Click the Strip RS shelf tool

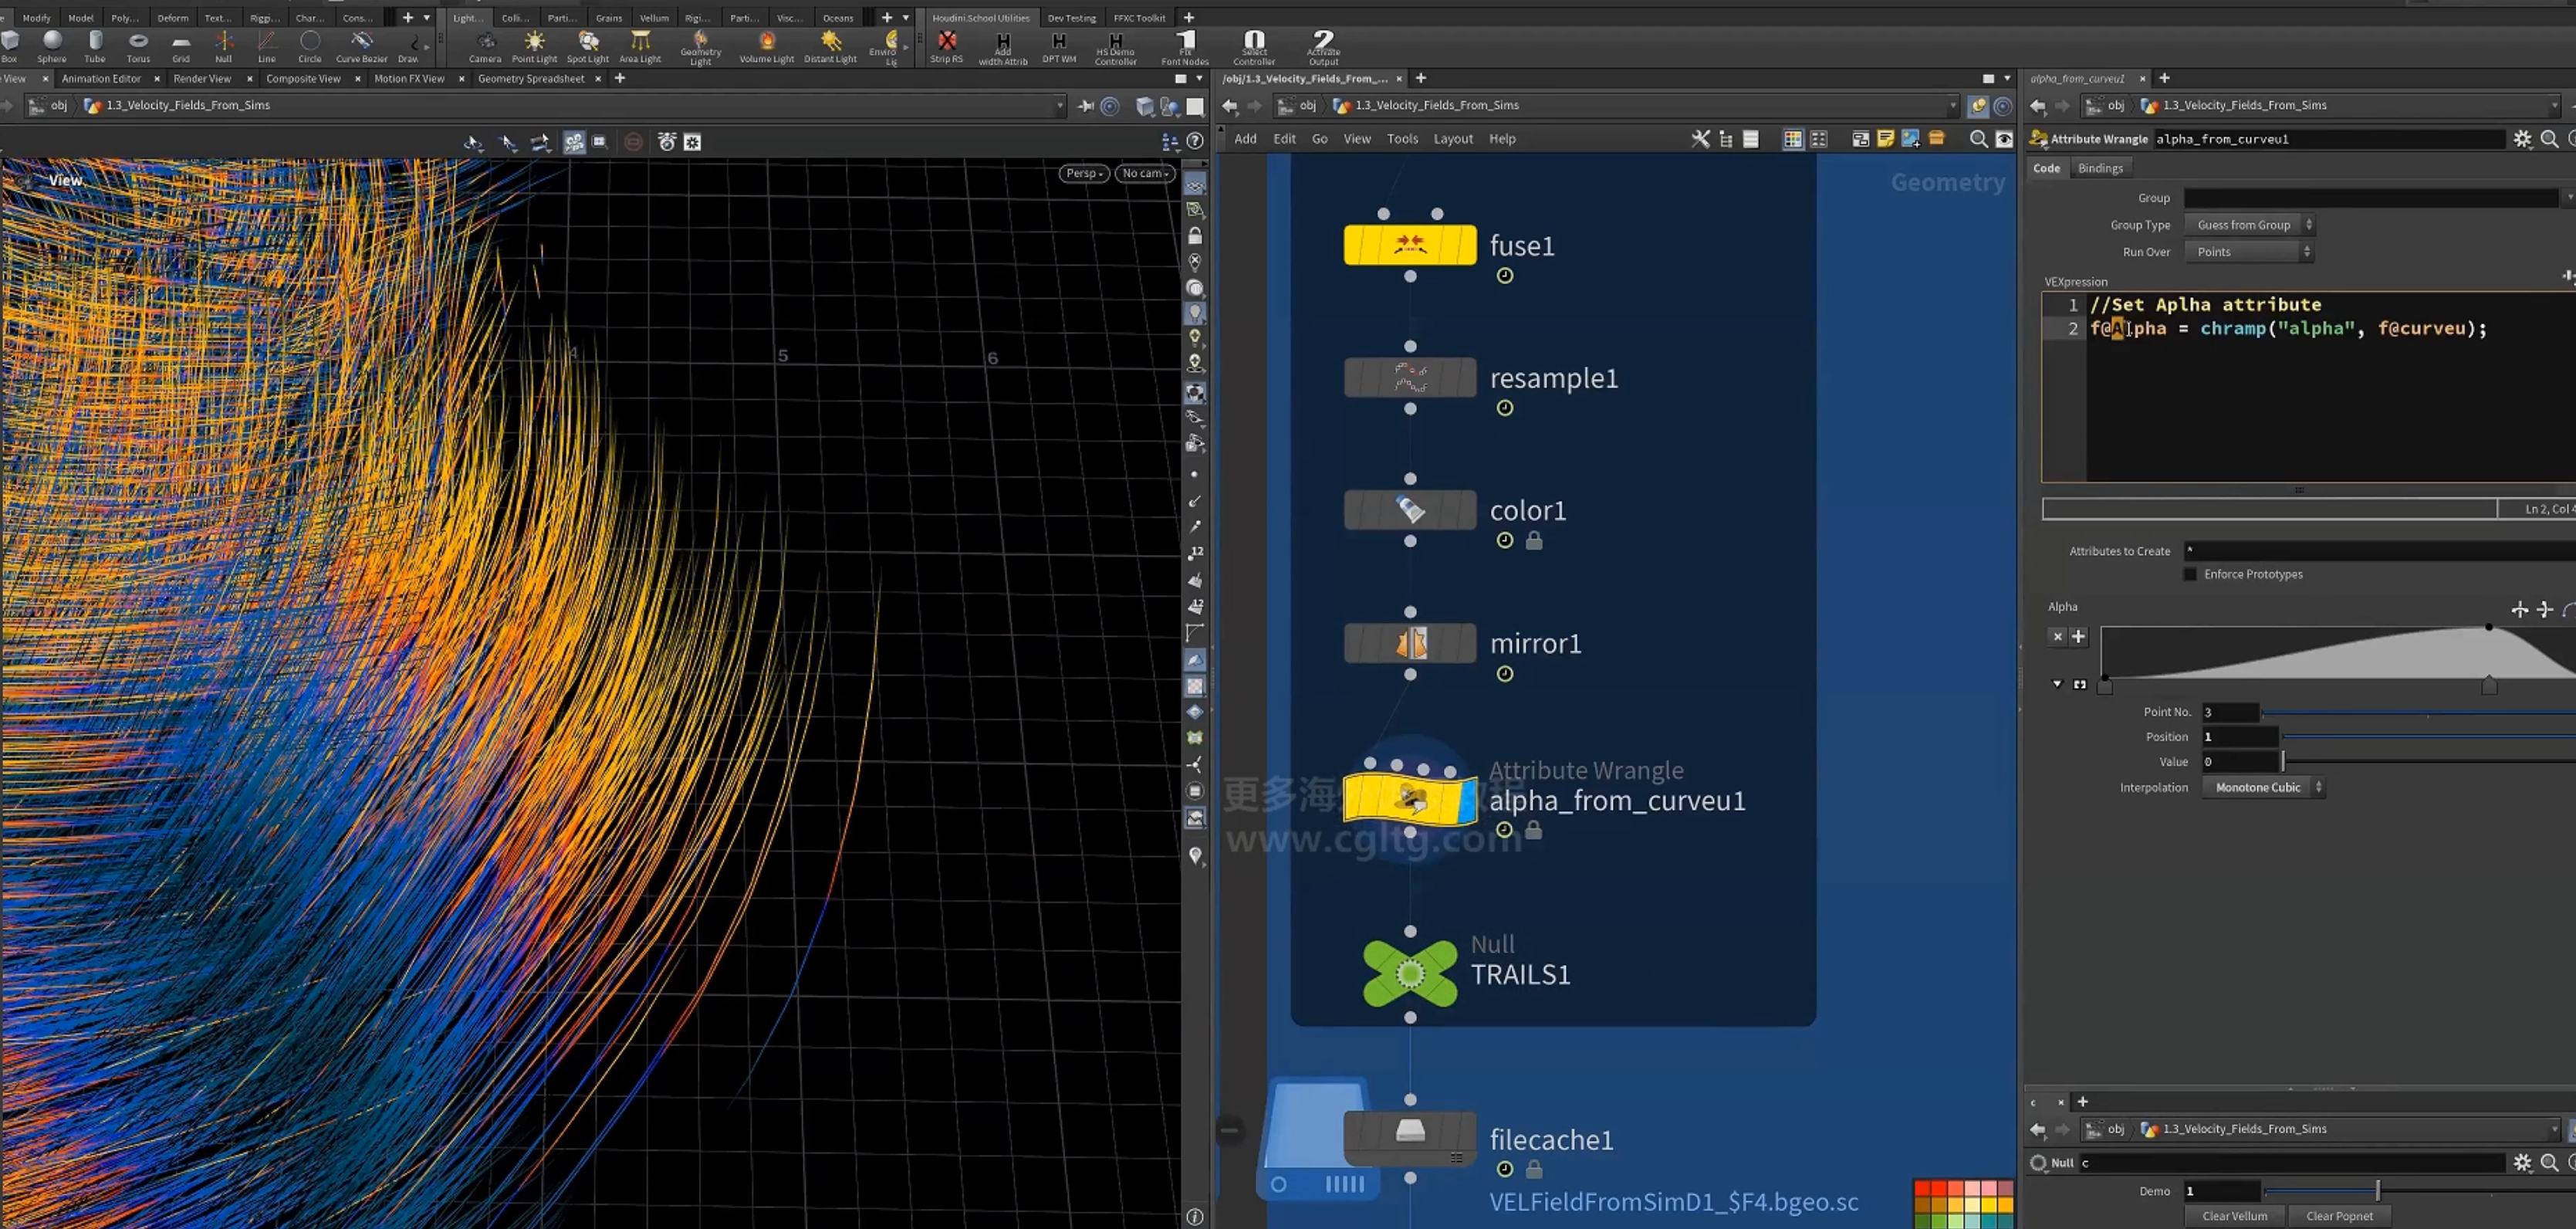pyautogui.click(x=946, y=46)
